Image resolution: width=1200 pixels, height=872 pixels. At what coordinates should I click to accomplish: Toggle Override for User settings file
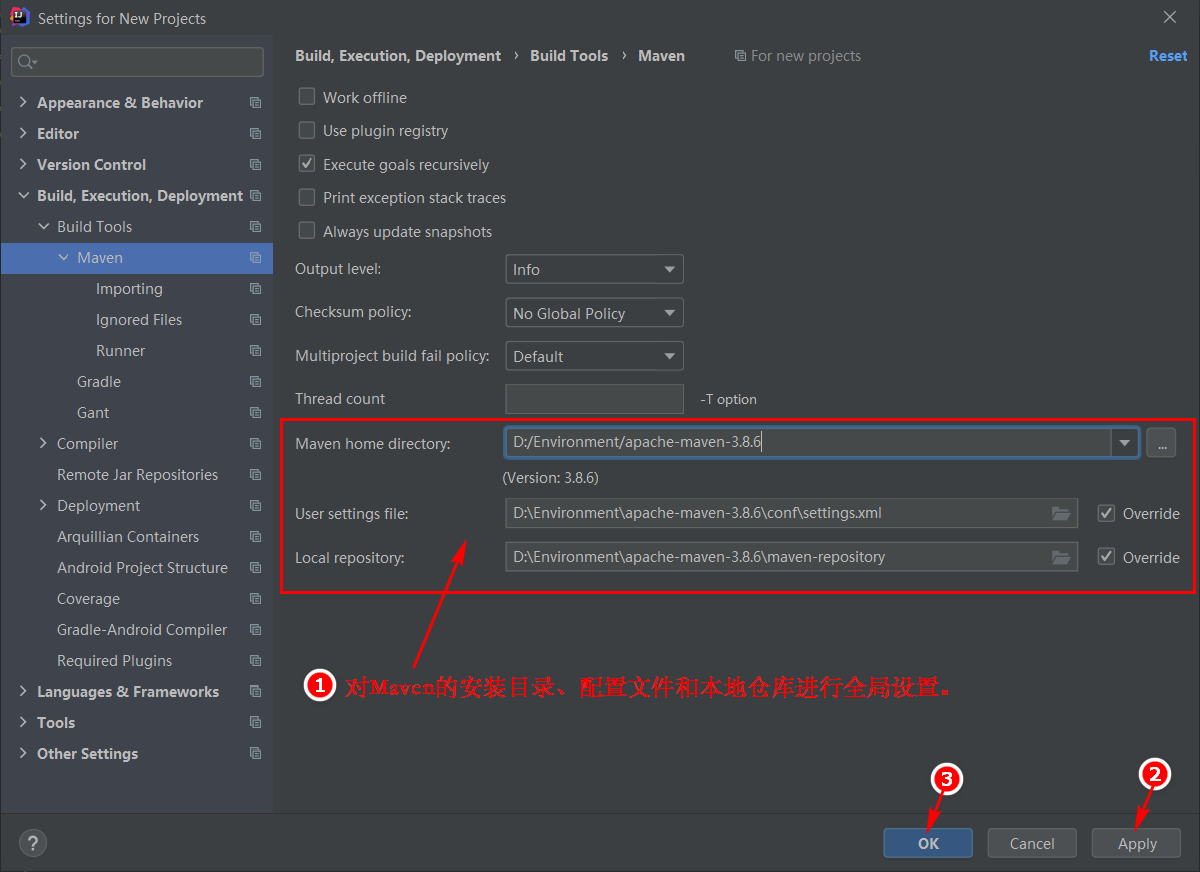pos(1106,513)
